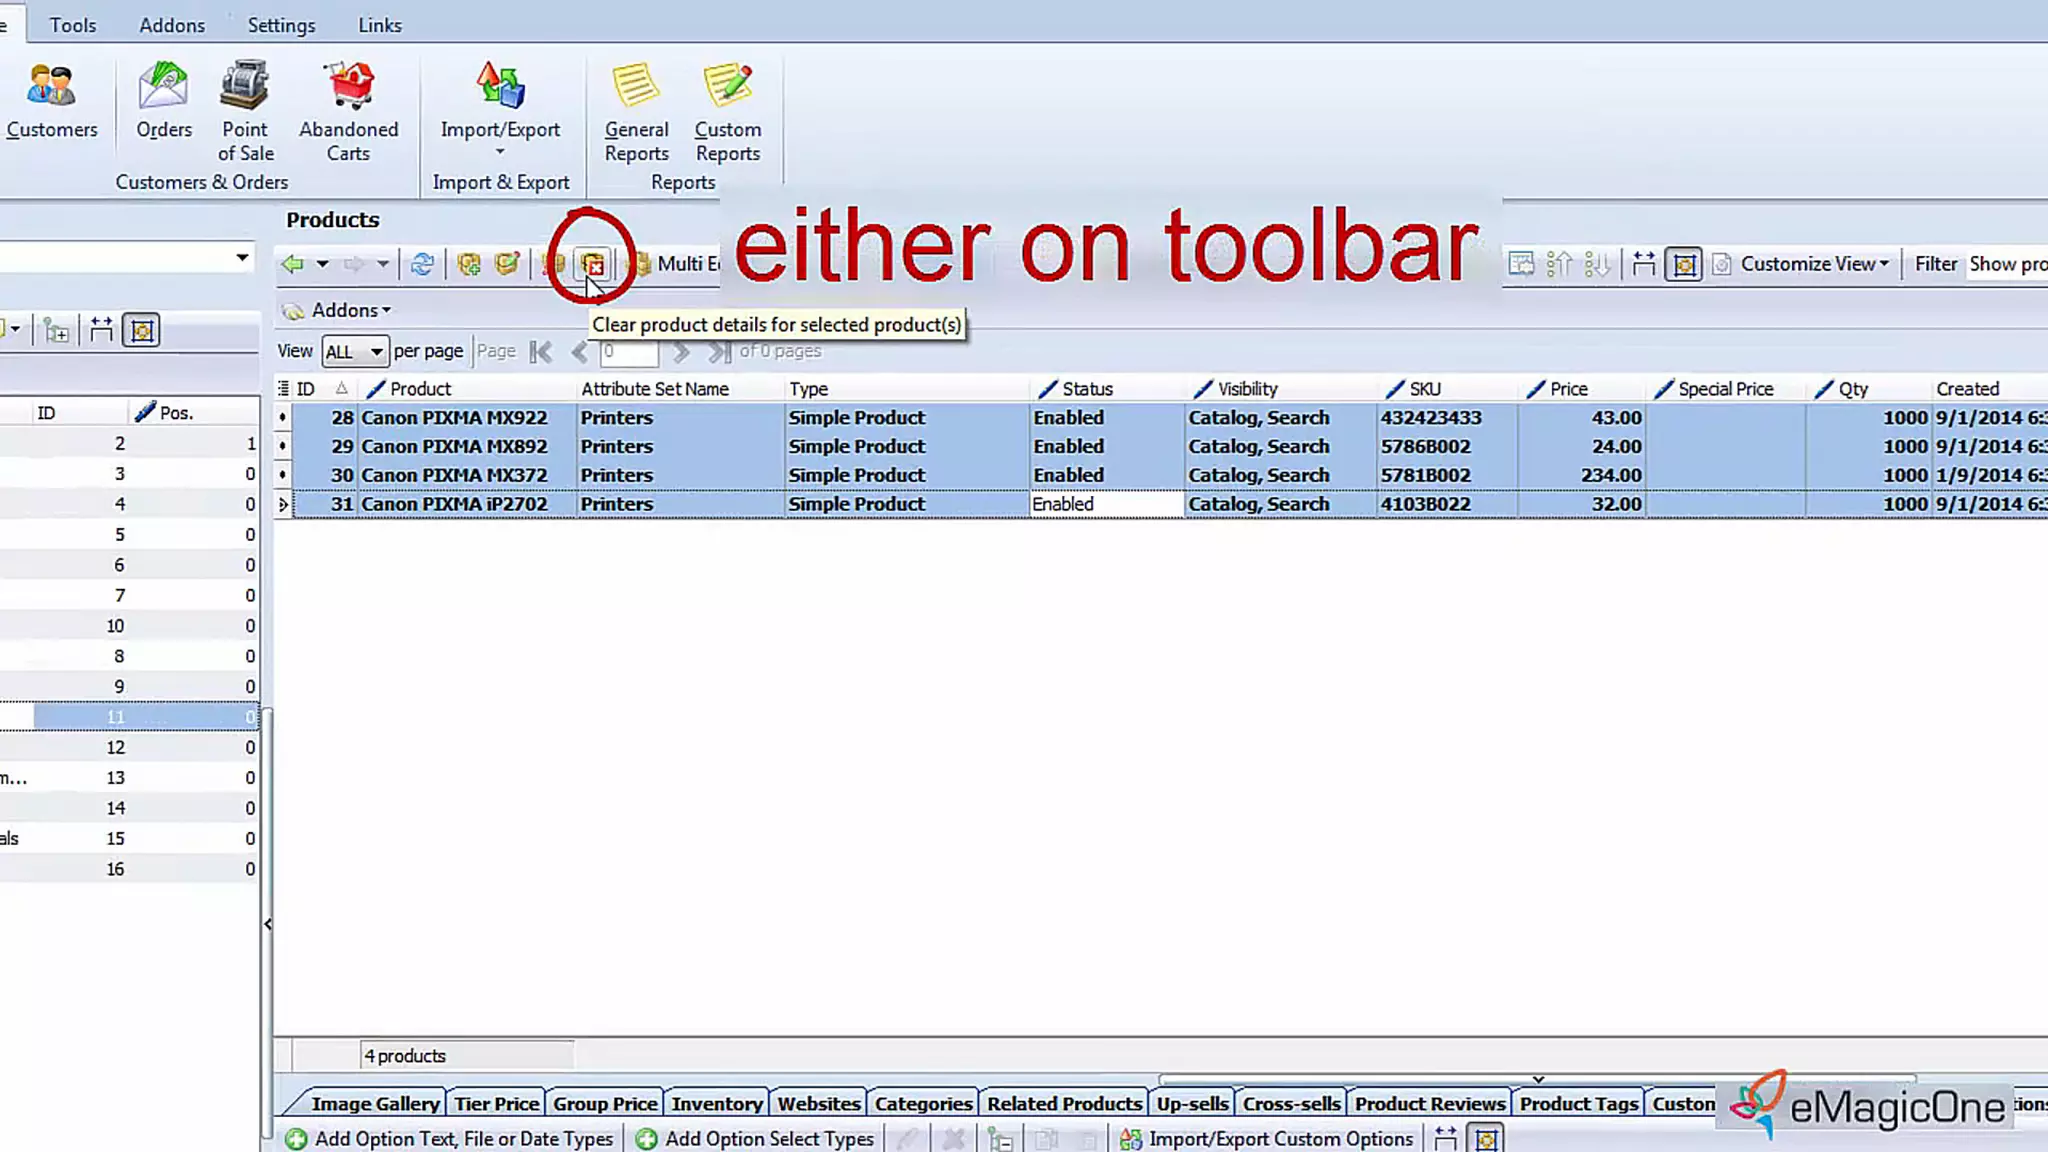Refresh the products list
The width and height of the screenshot is (2048, 1152).
[422, 264]
